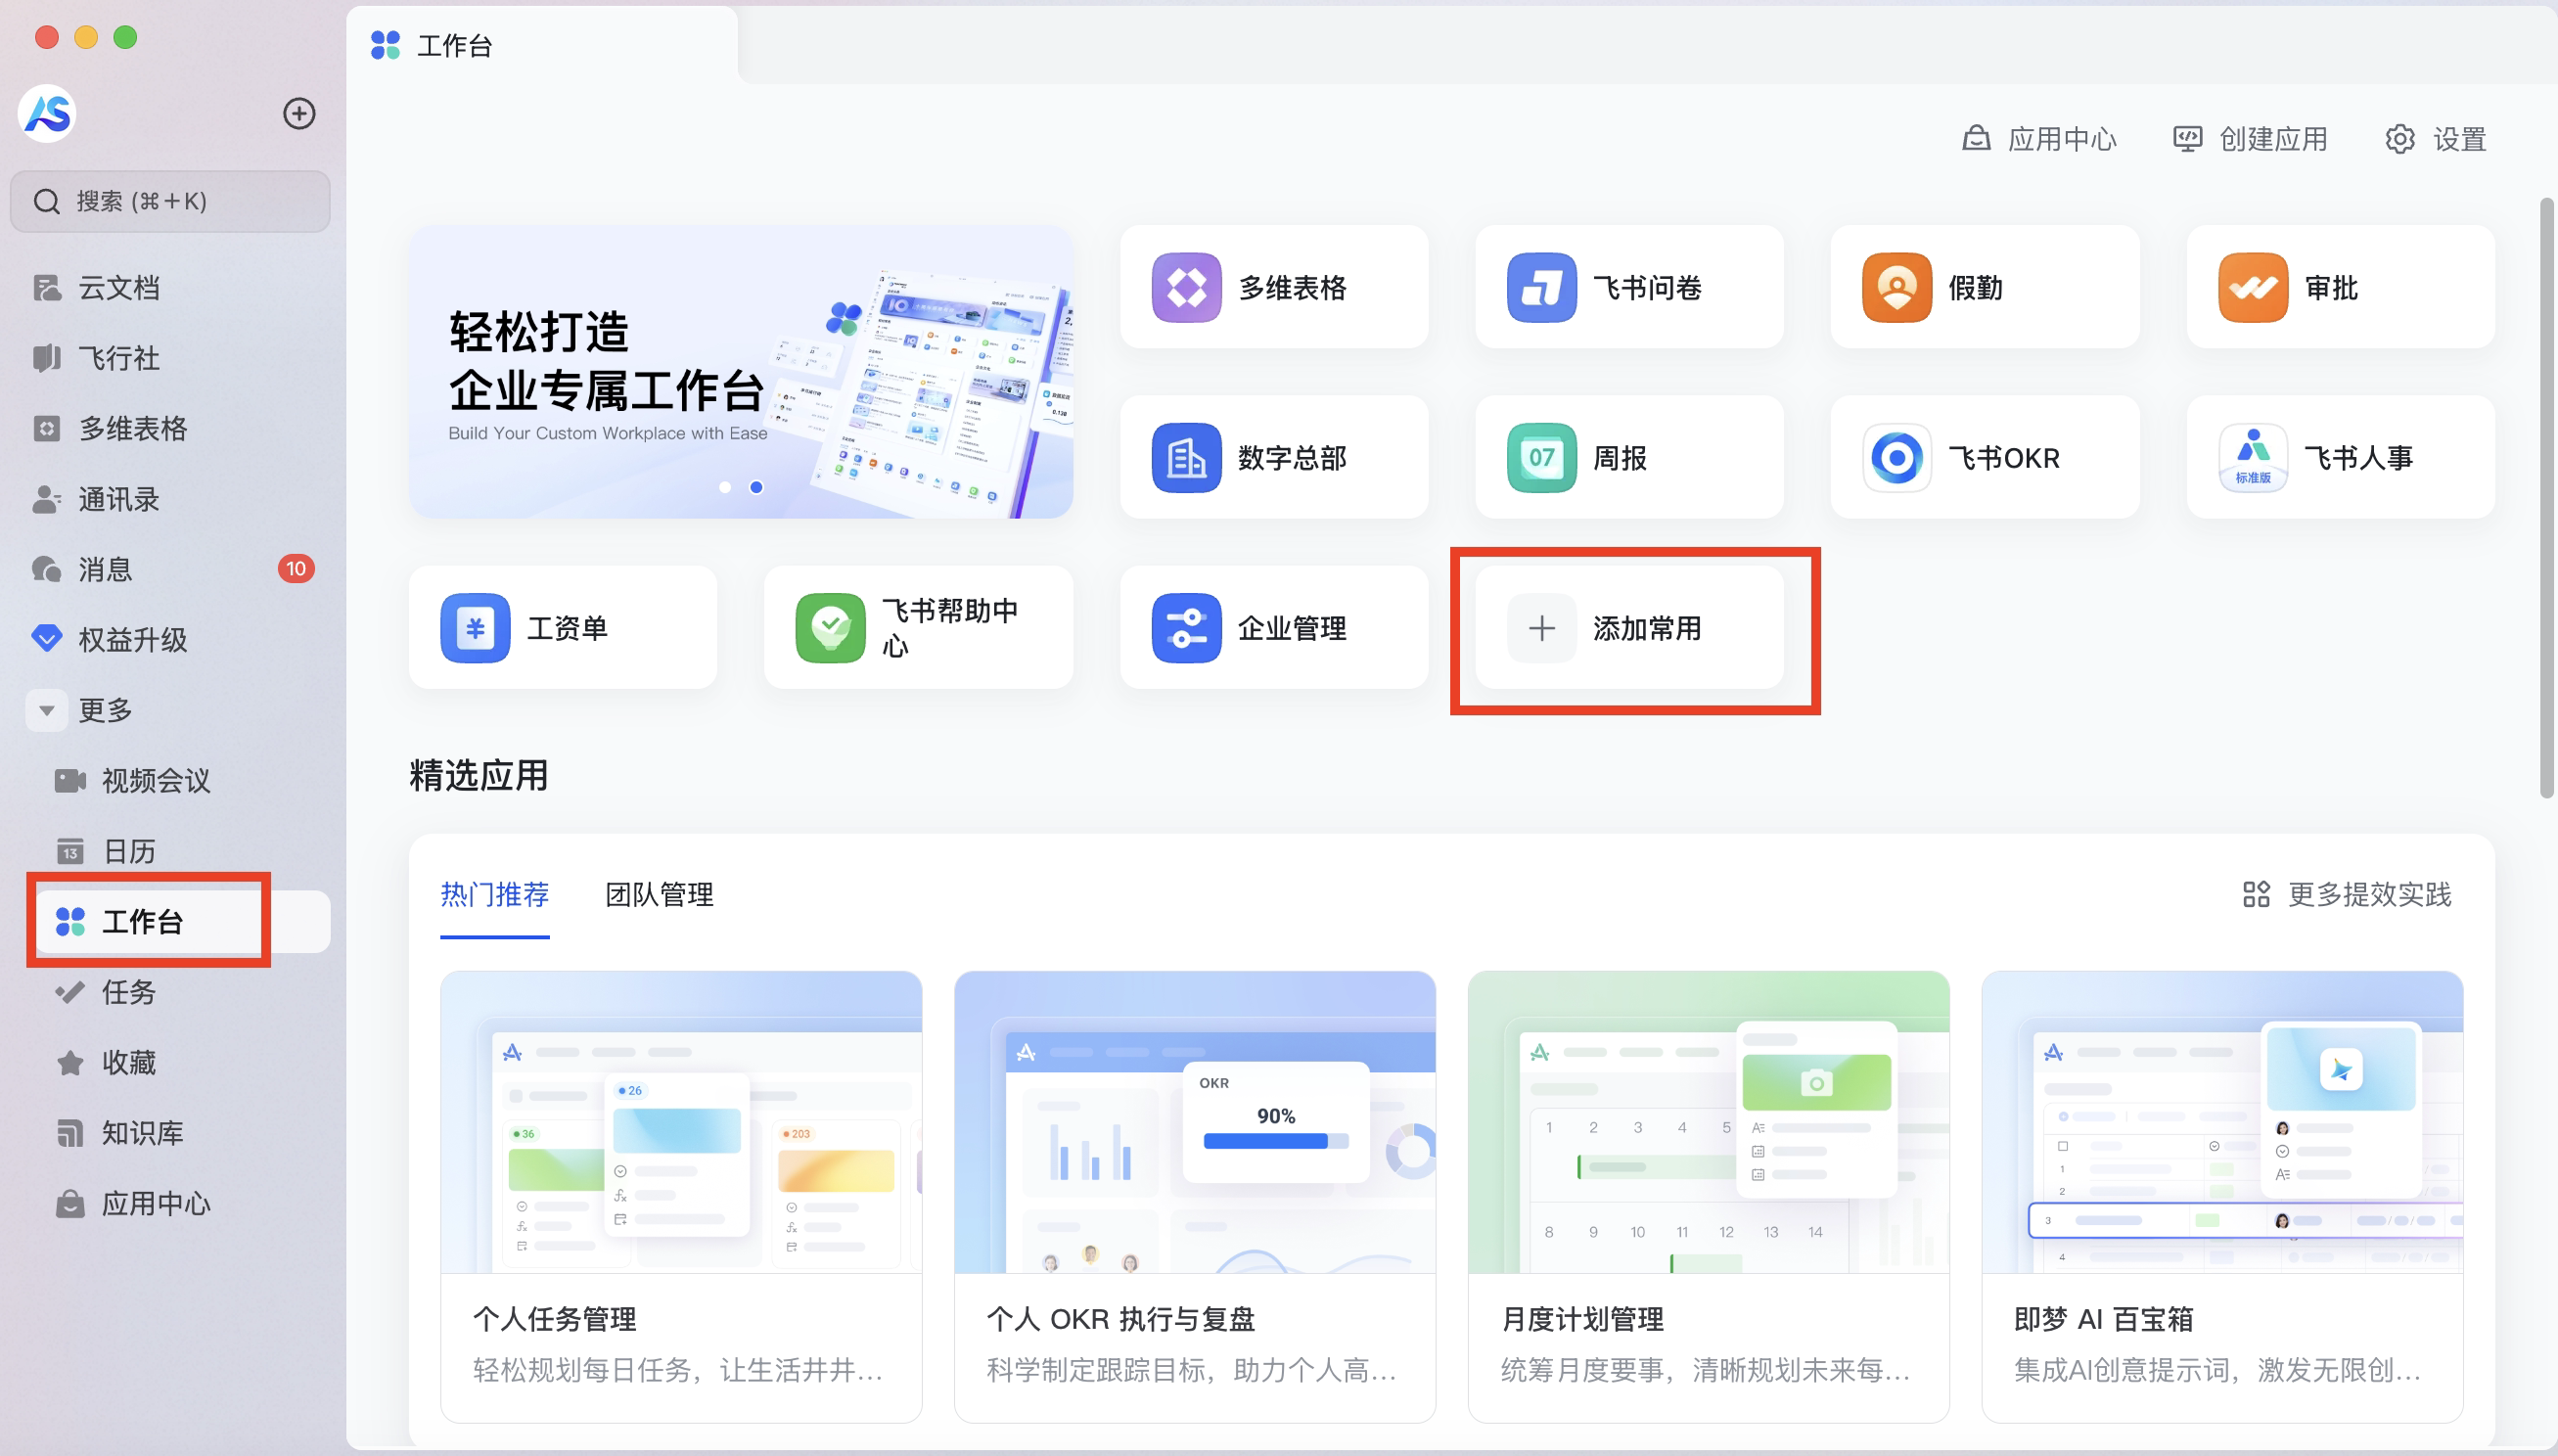Select the second banner carousel dot
The height and width of the screenshot is (1456, 2558).
756,487
